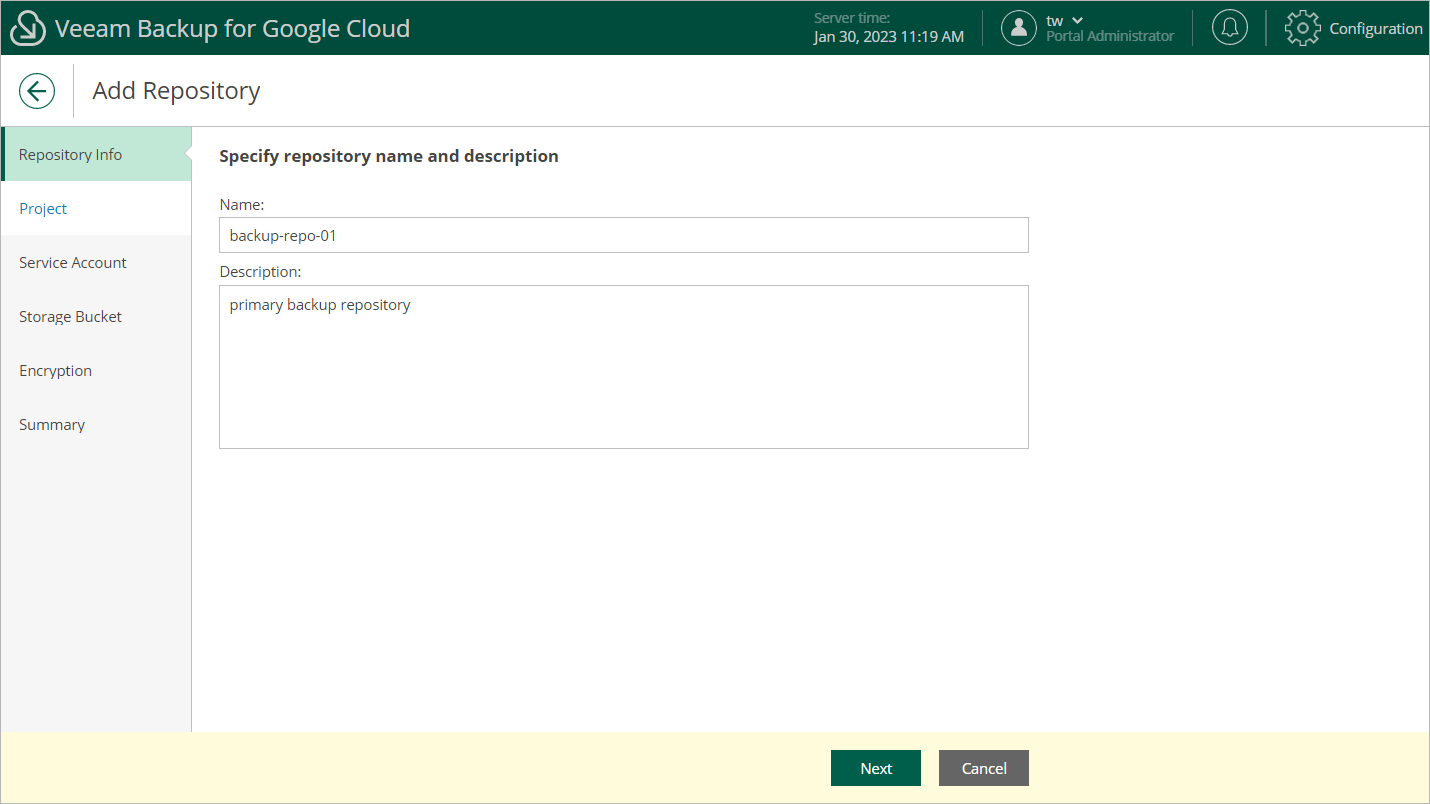The image size is (1430, 804).
Task: Focus the Name input field
Action: [624, 235]
